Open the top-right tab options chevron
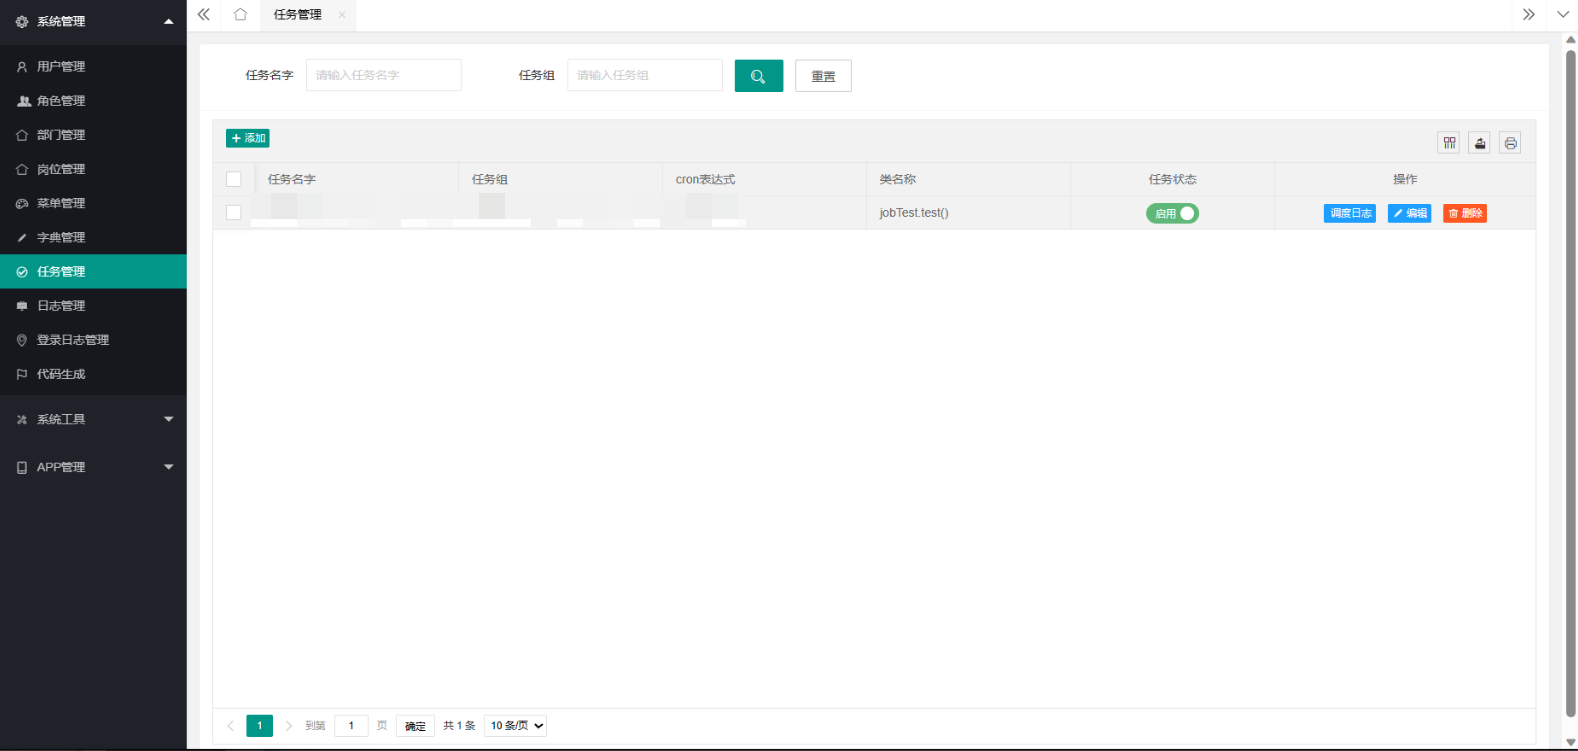This screenshot has width=1578, height=751. click(1563, 14)
